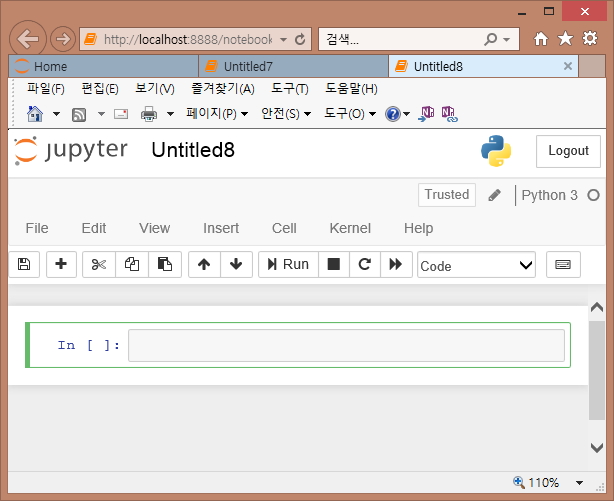The image size is (614, 501).
Task: Click the blue help question mark icon
Action: (x=393, y=114)
